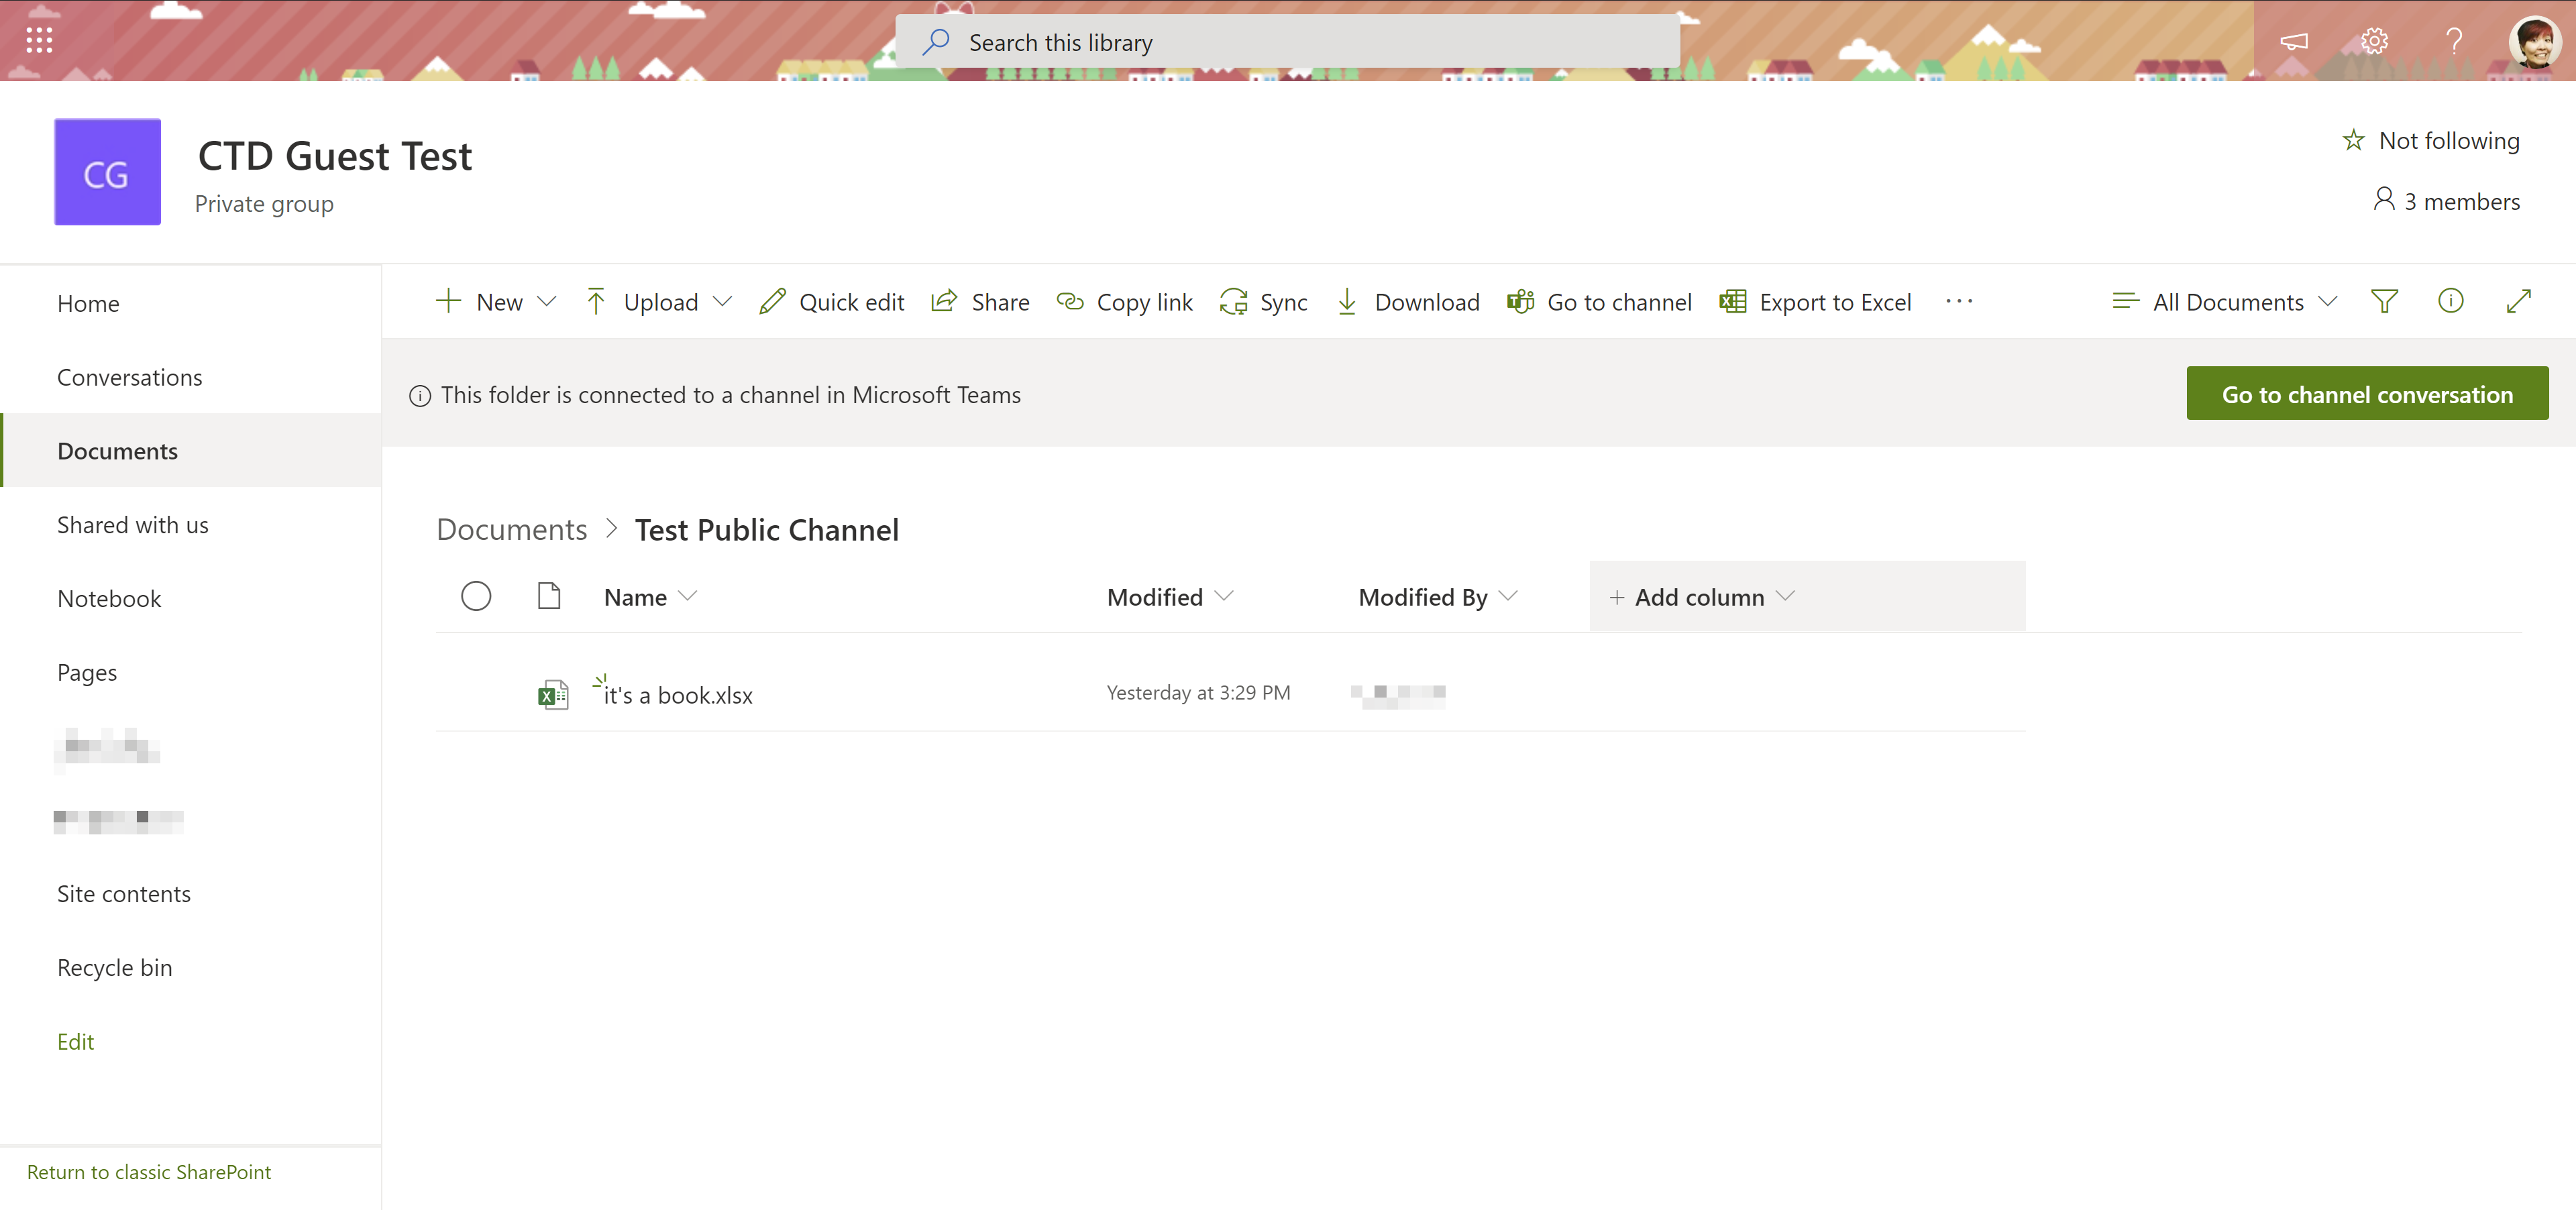
Task: Expand the All Documents view dropdown
Action: tap(2327, 301)
